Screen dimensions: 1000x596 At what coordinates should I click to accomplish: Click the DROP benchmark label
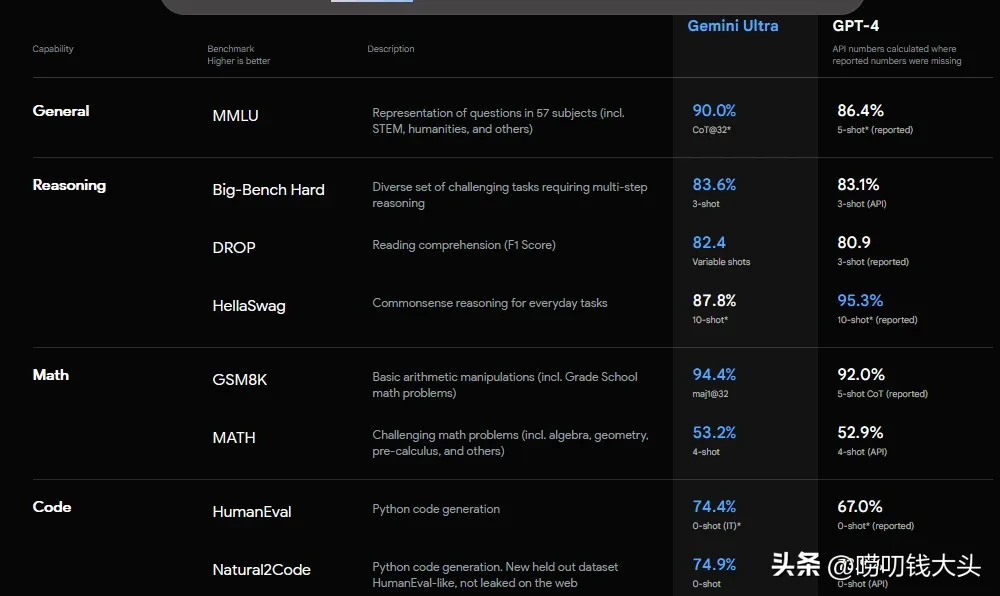pos(234,248)
